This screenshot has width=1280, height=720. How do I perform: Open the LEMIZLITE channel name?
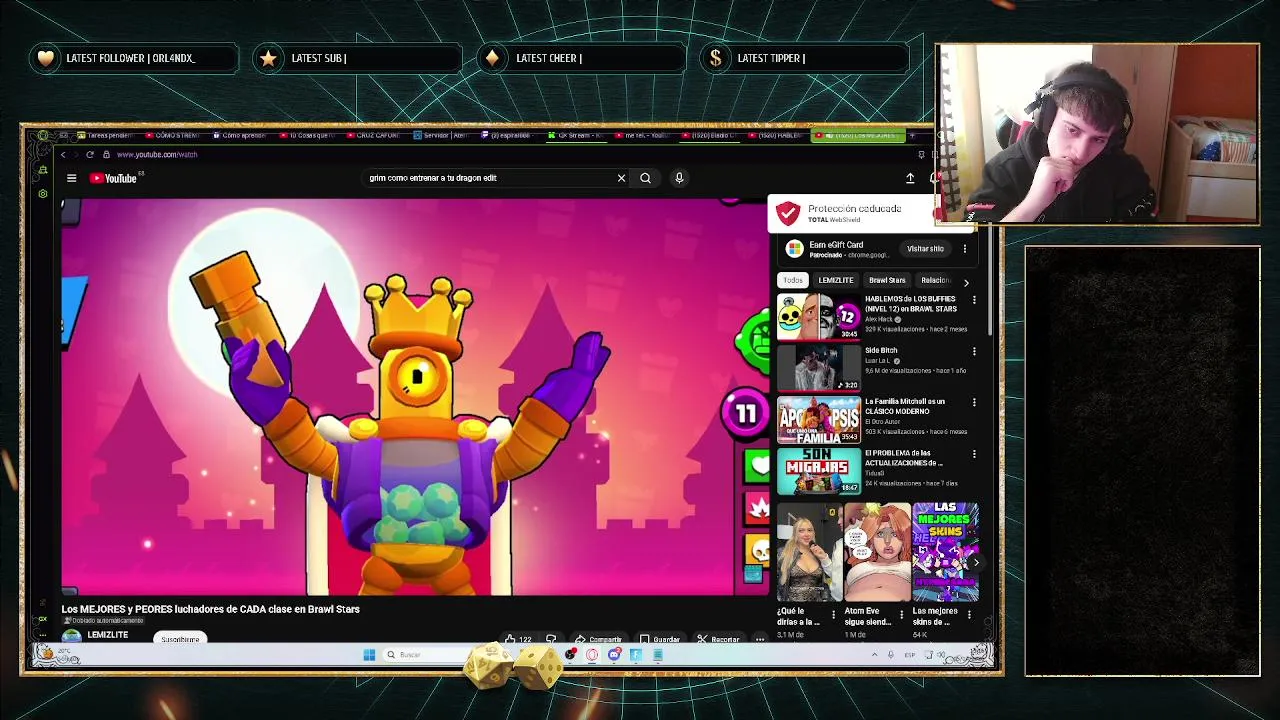[107, 635]
